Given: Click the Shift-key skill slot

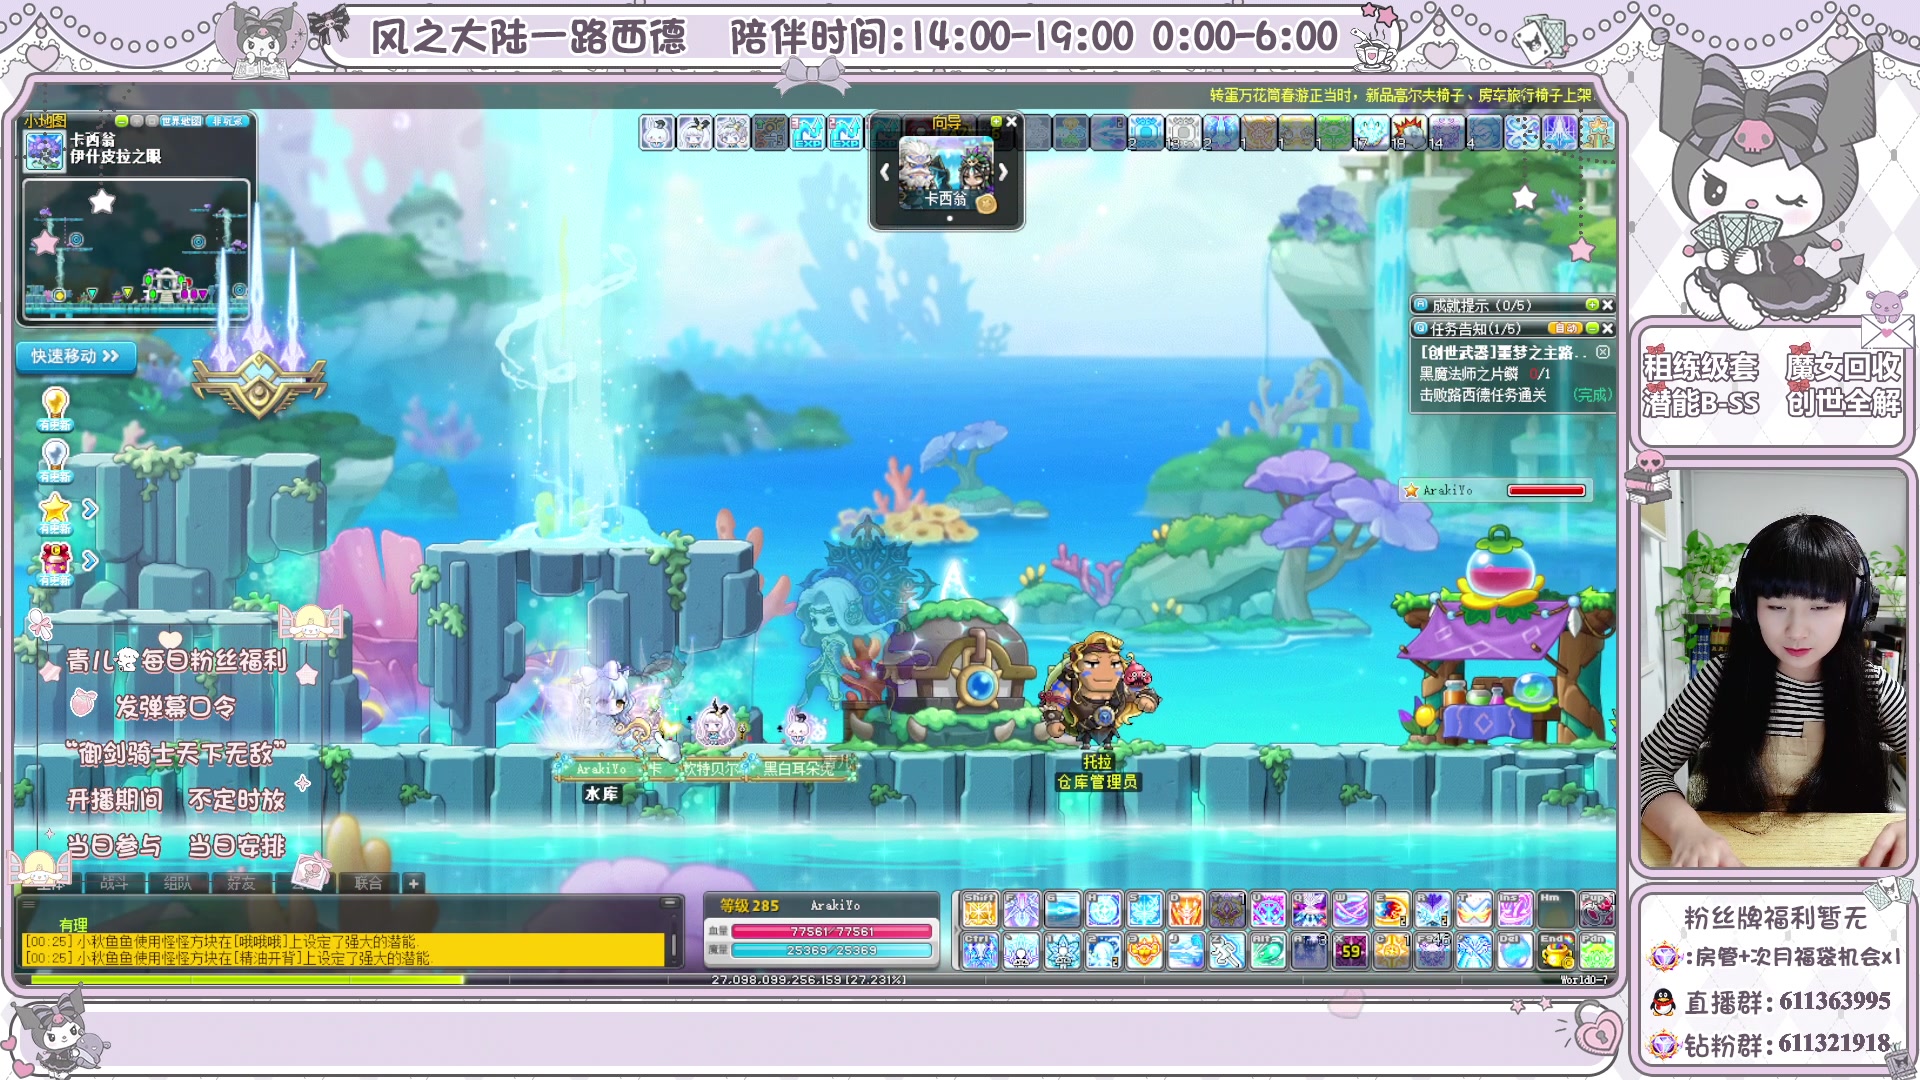Looking at the screenshot, I should pyautogui.click(x=980, y=909).
